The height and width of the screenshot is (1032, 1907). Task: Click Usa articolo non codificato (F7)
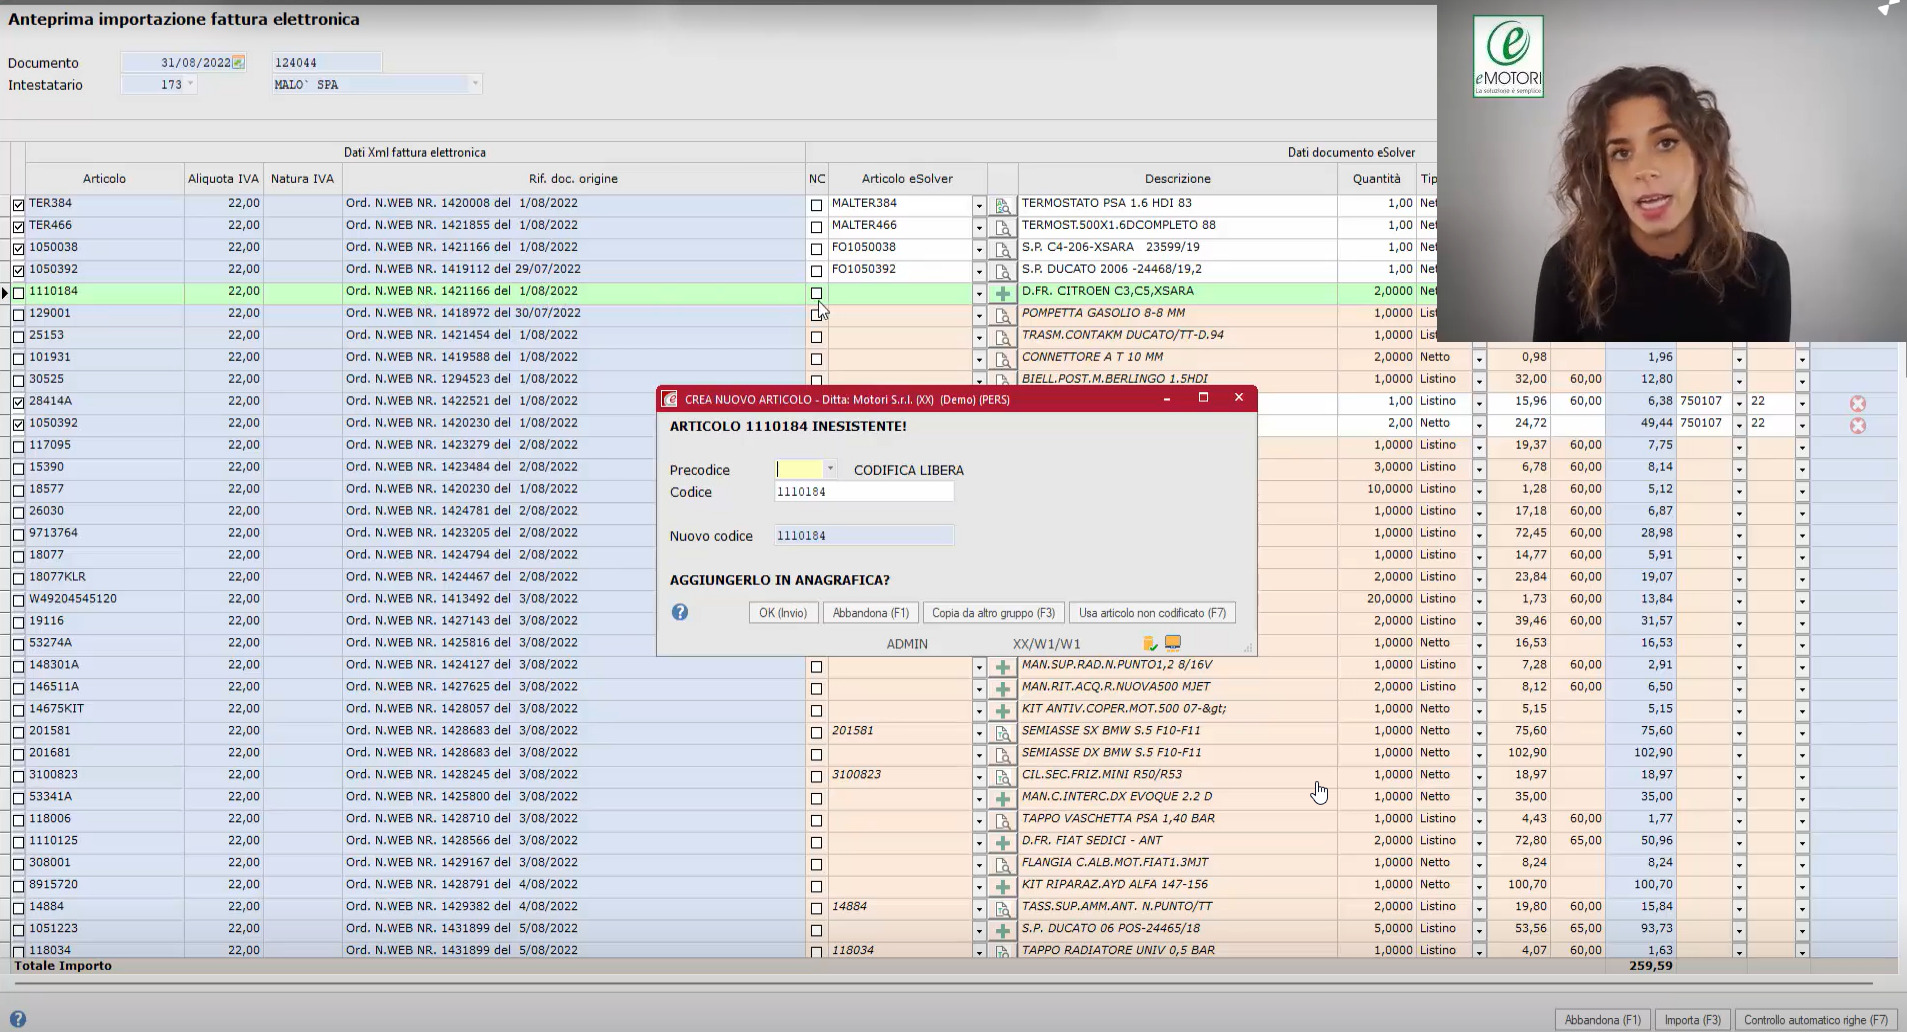[1152, 613]
